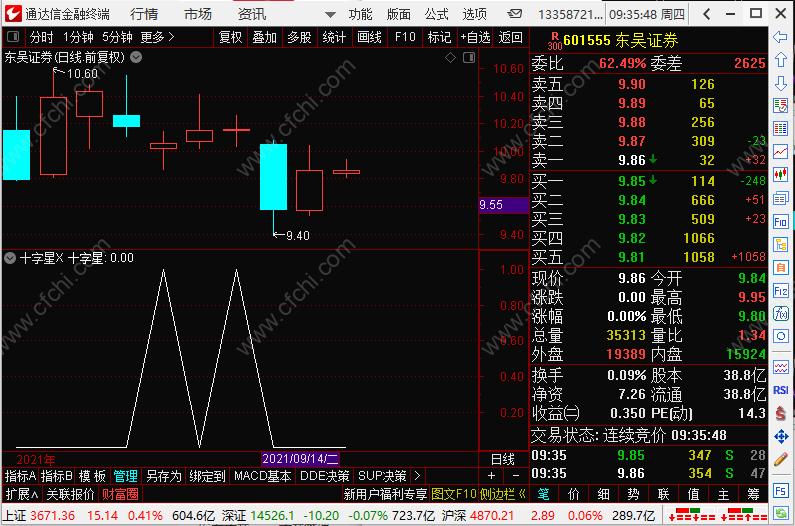Screen dimensions: 795x526
Task: Open the 资讯 menu
Action: point(251,14)
